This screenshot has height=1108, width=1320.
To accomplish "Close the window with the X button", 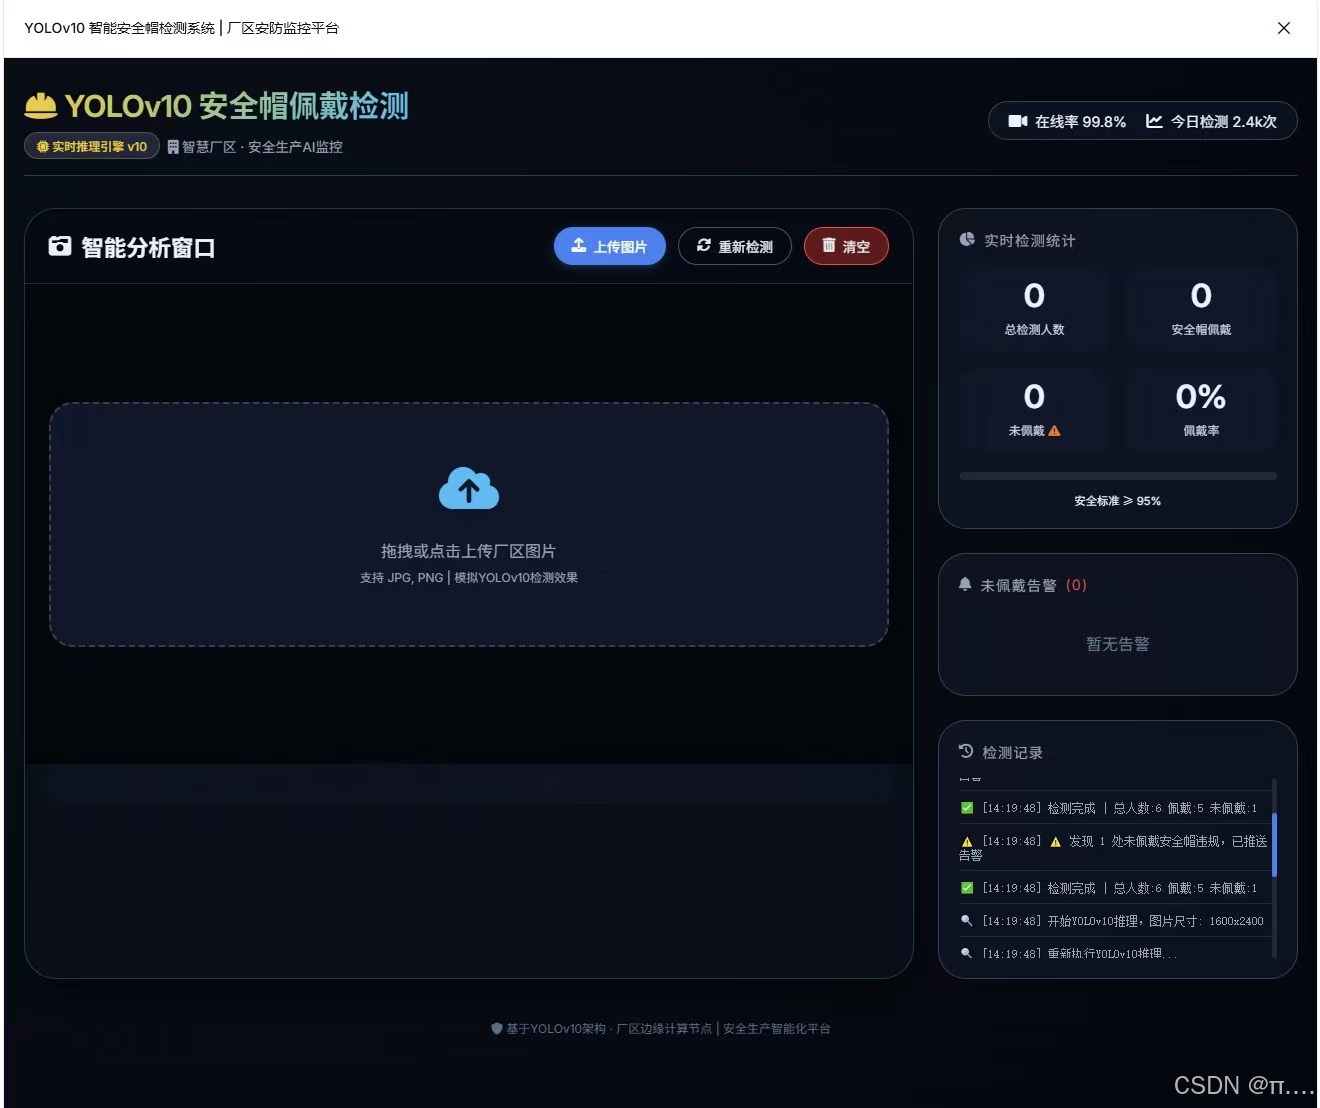I will [x=1284, y=28].
